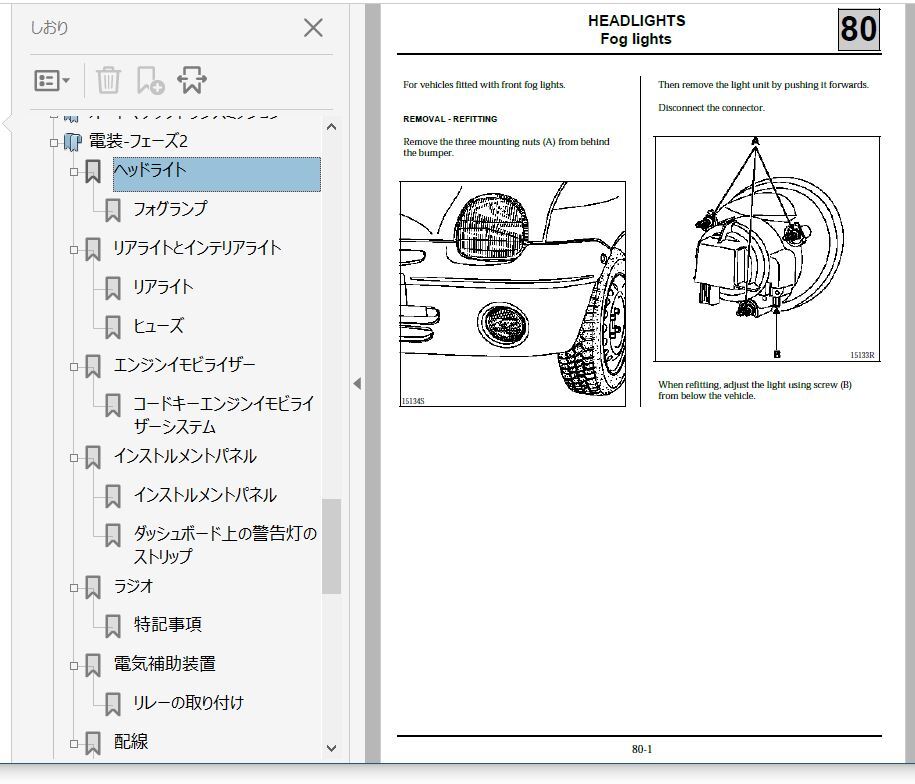The height and width of the screenshot is (784, 915).
Task: Open the エンジンイモビライザー bookmark
Action: tap(184, 365)
